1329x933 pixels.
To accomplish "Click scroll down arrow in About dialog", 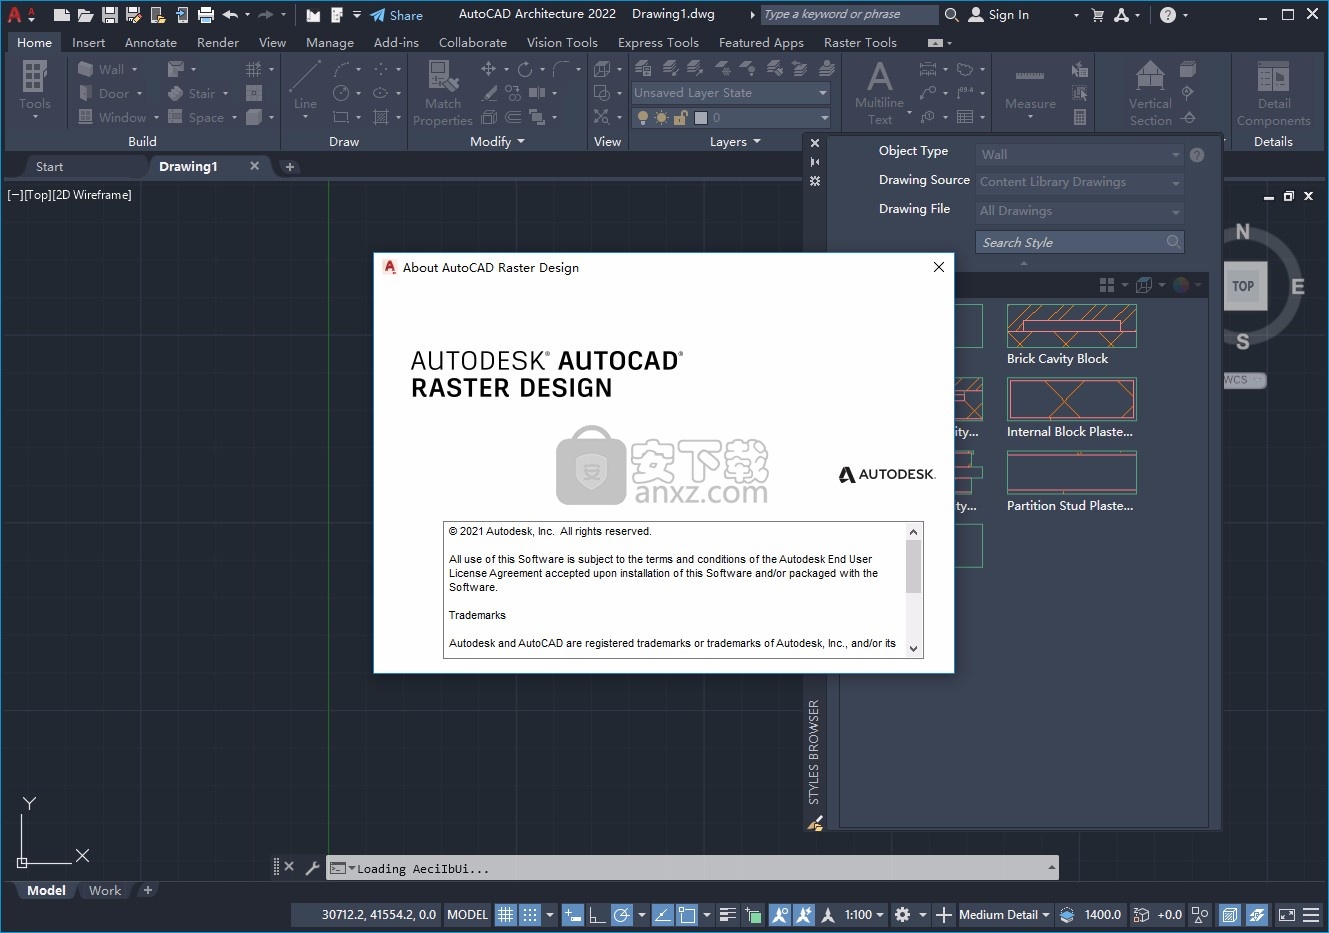I will click(913, 648).
